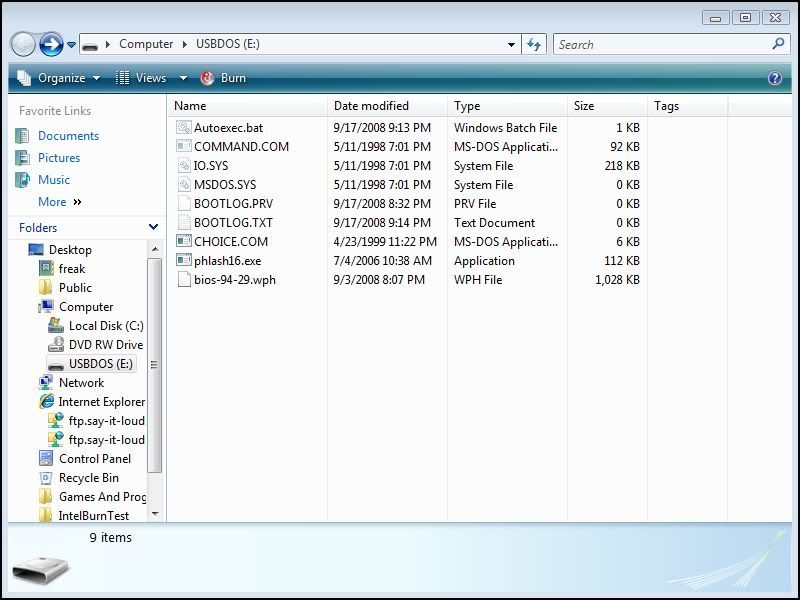Minimize the Explorer window
800x600 pixels.
715,18
